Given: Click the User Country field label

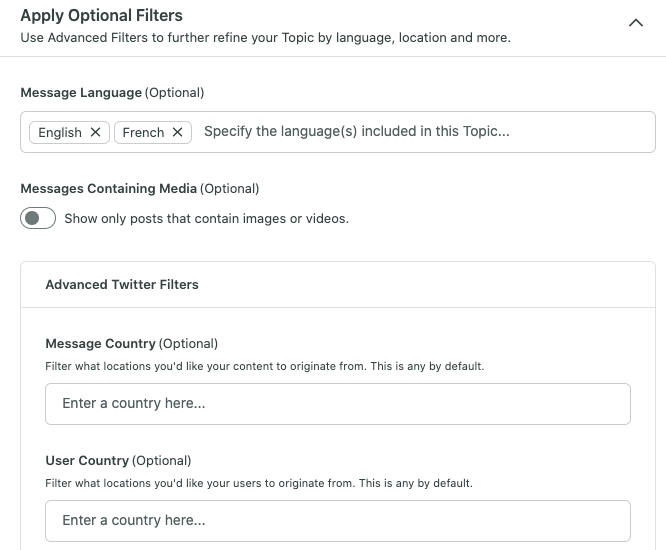Looking at the screenshot, I should (87, 460).
